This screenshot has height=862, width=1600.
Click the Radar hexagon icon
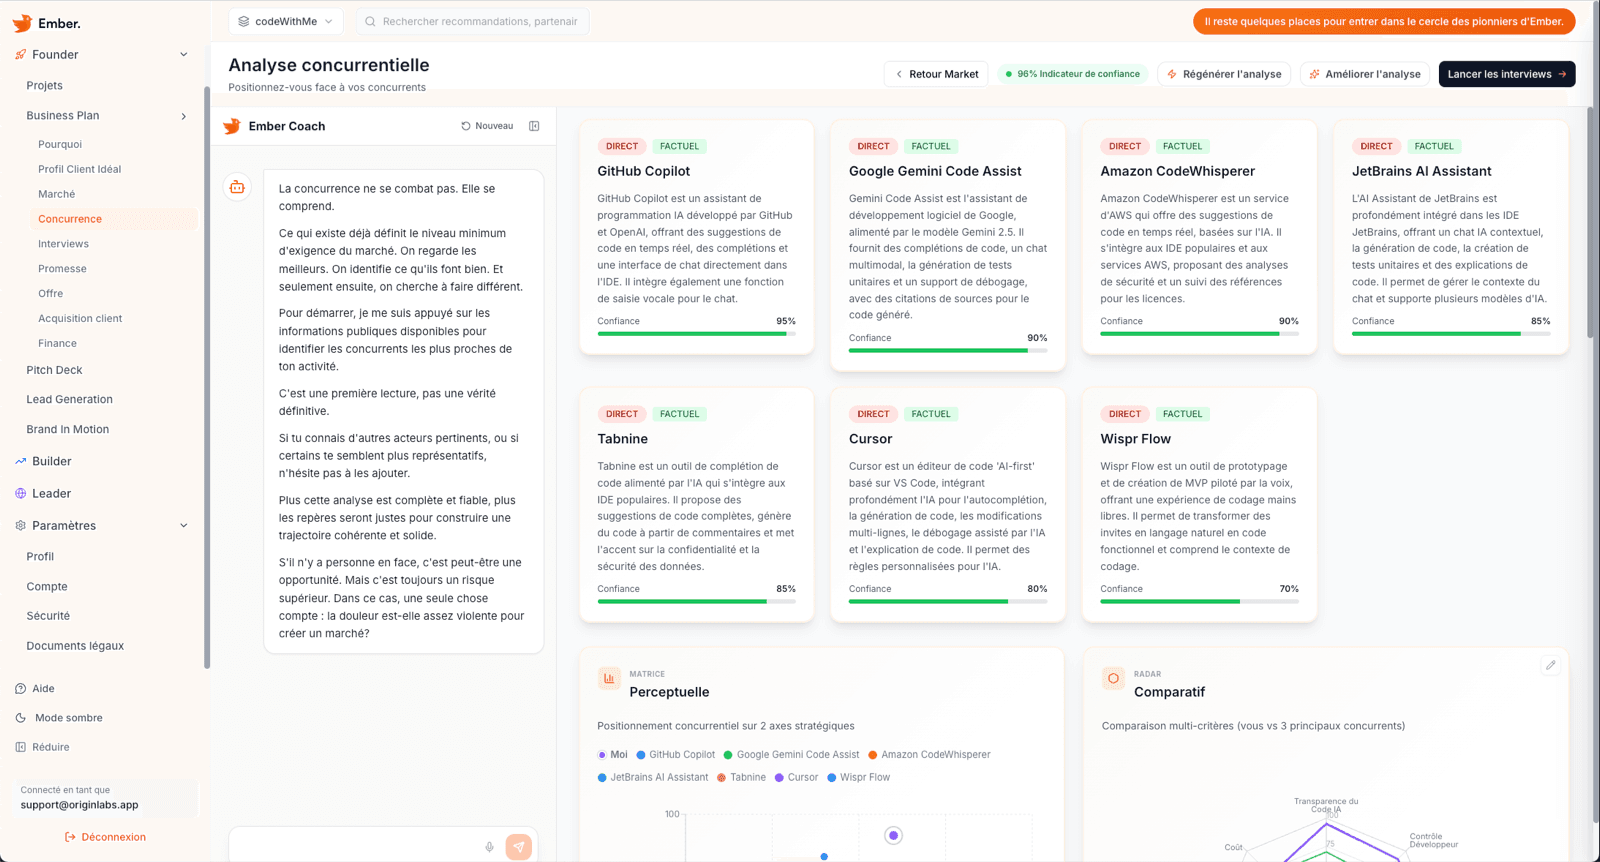pyautogui.click(x=1113, y=678)
